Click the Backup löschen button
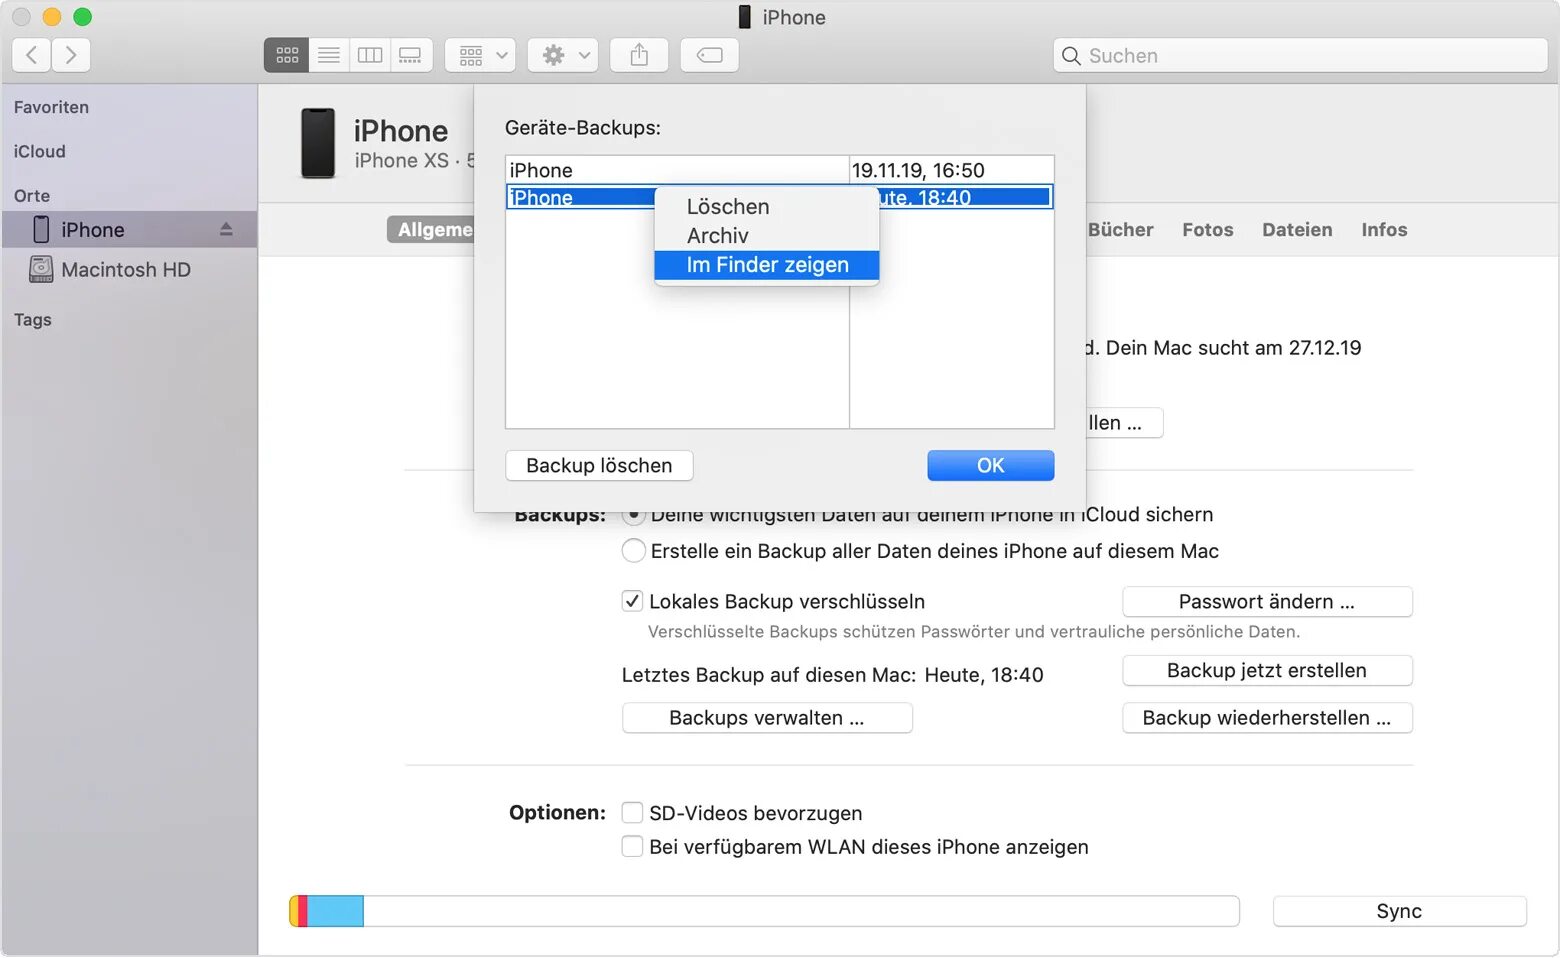 pos(599,465)
